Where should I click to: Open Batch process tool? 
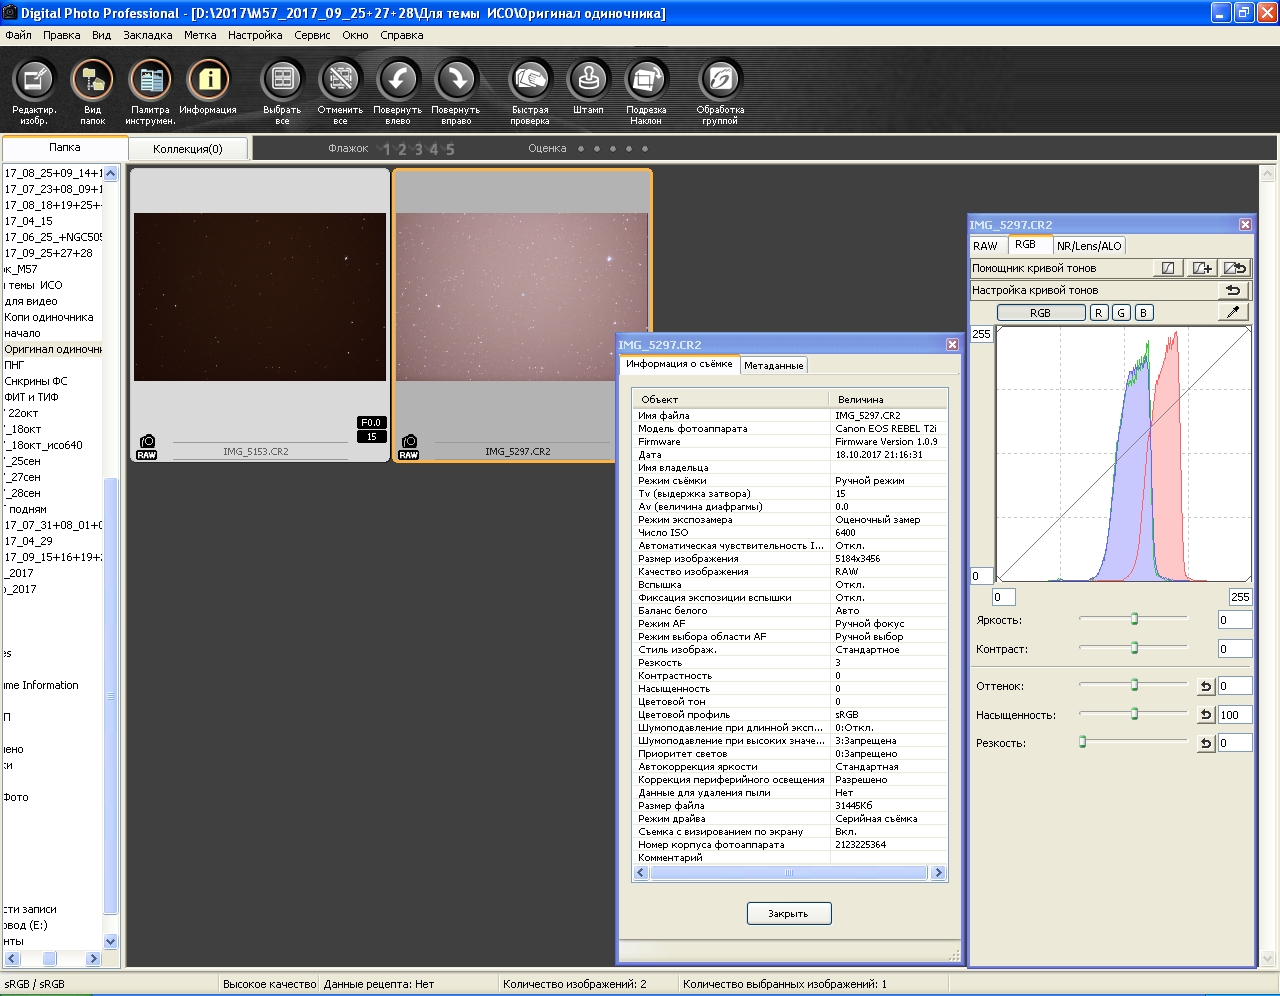click(720, 80)
